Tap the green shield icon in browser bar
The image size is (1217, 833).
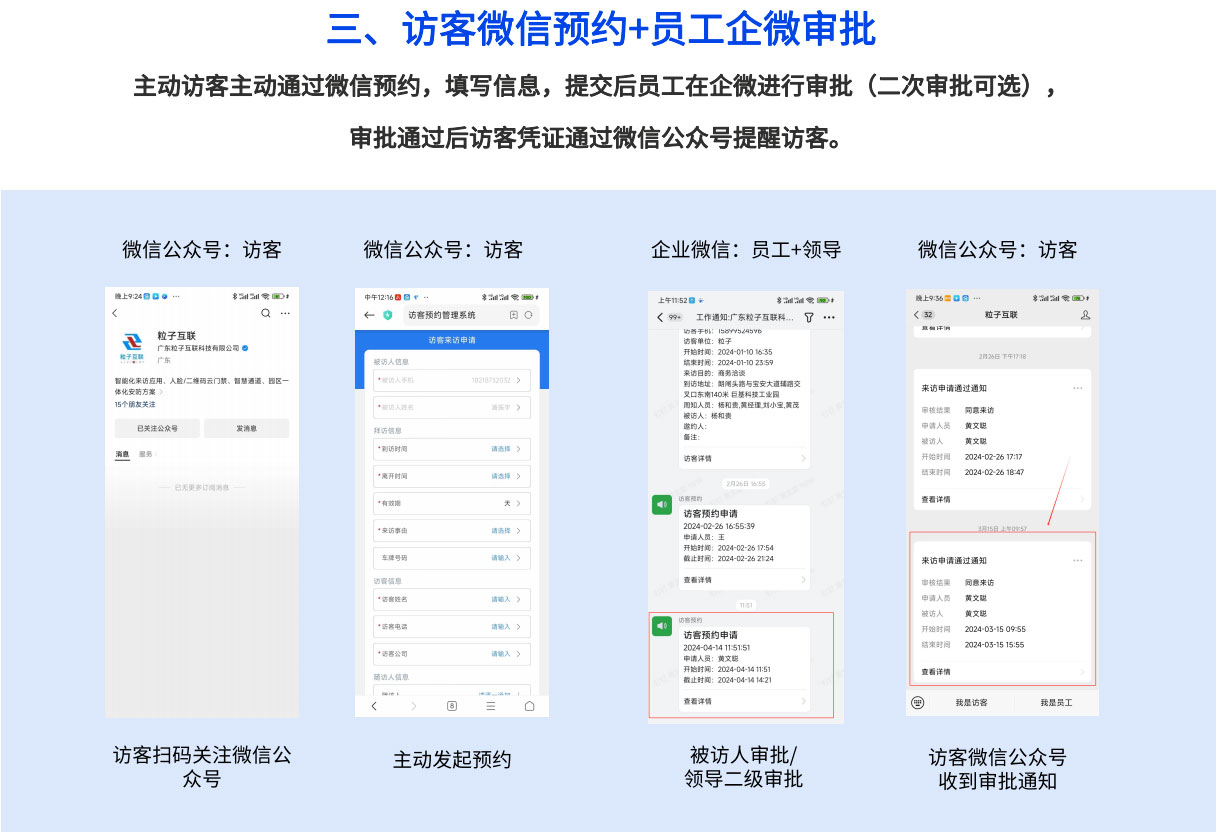(388, 315)
